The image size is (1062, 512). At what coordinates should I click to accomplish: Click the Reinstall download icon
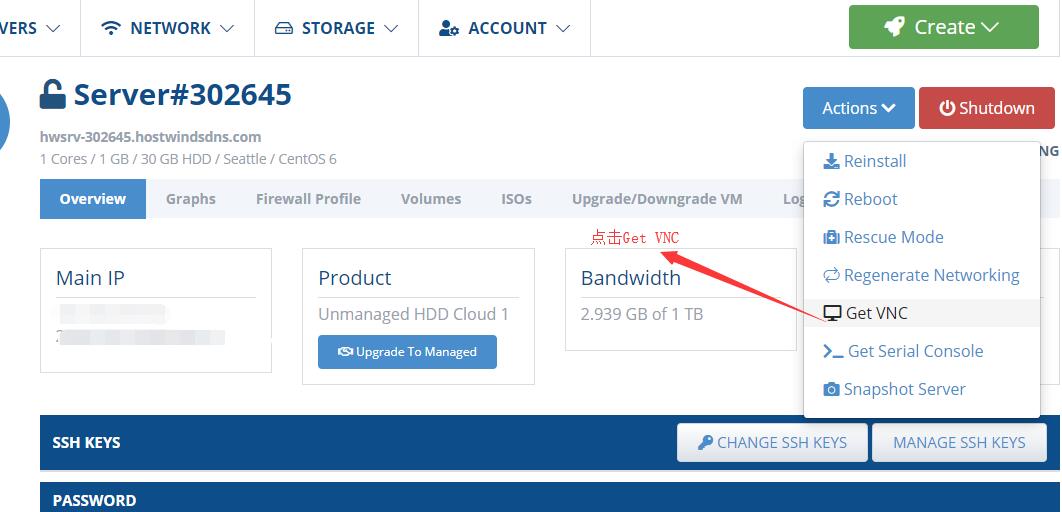pos(831,161)
